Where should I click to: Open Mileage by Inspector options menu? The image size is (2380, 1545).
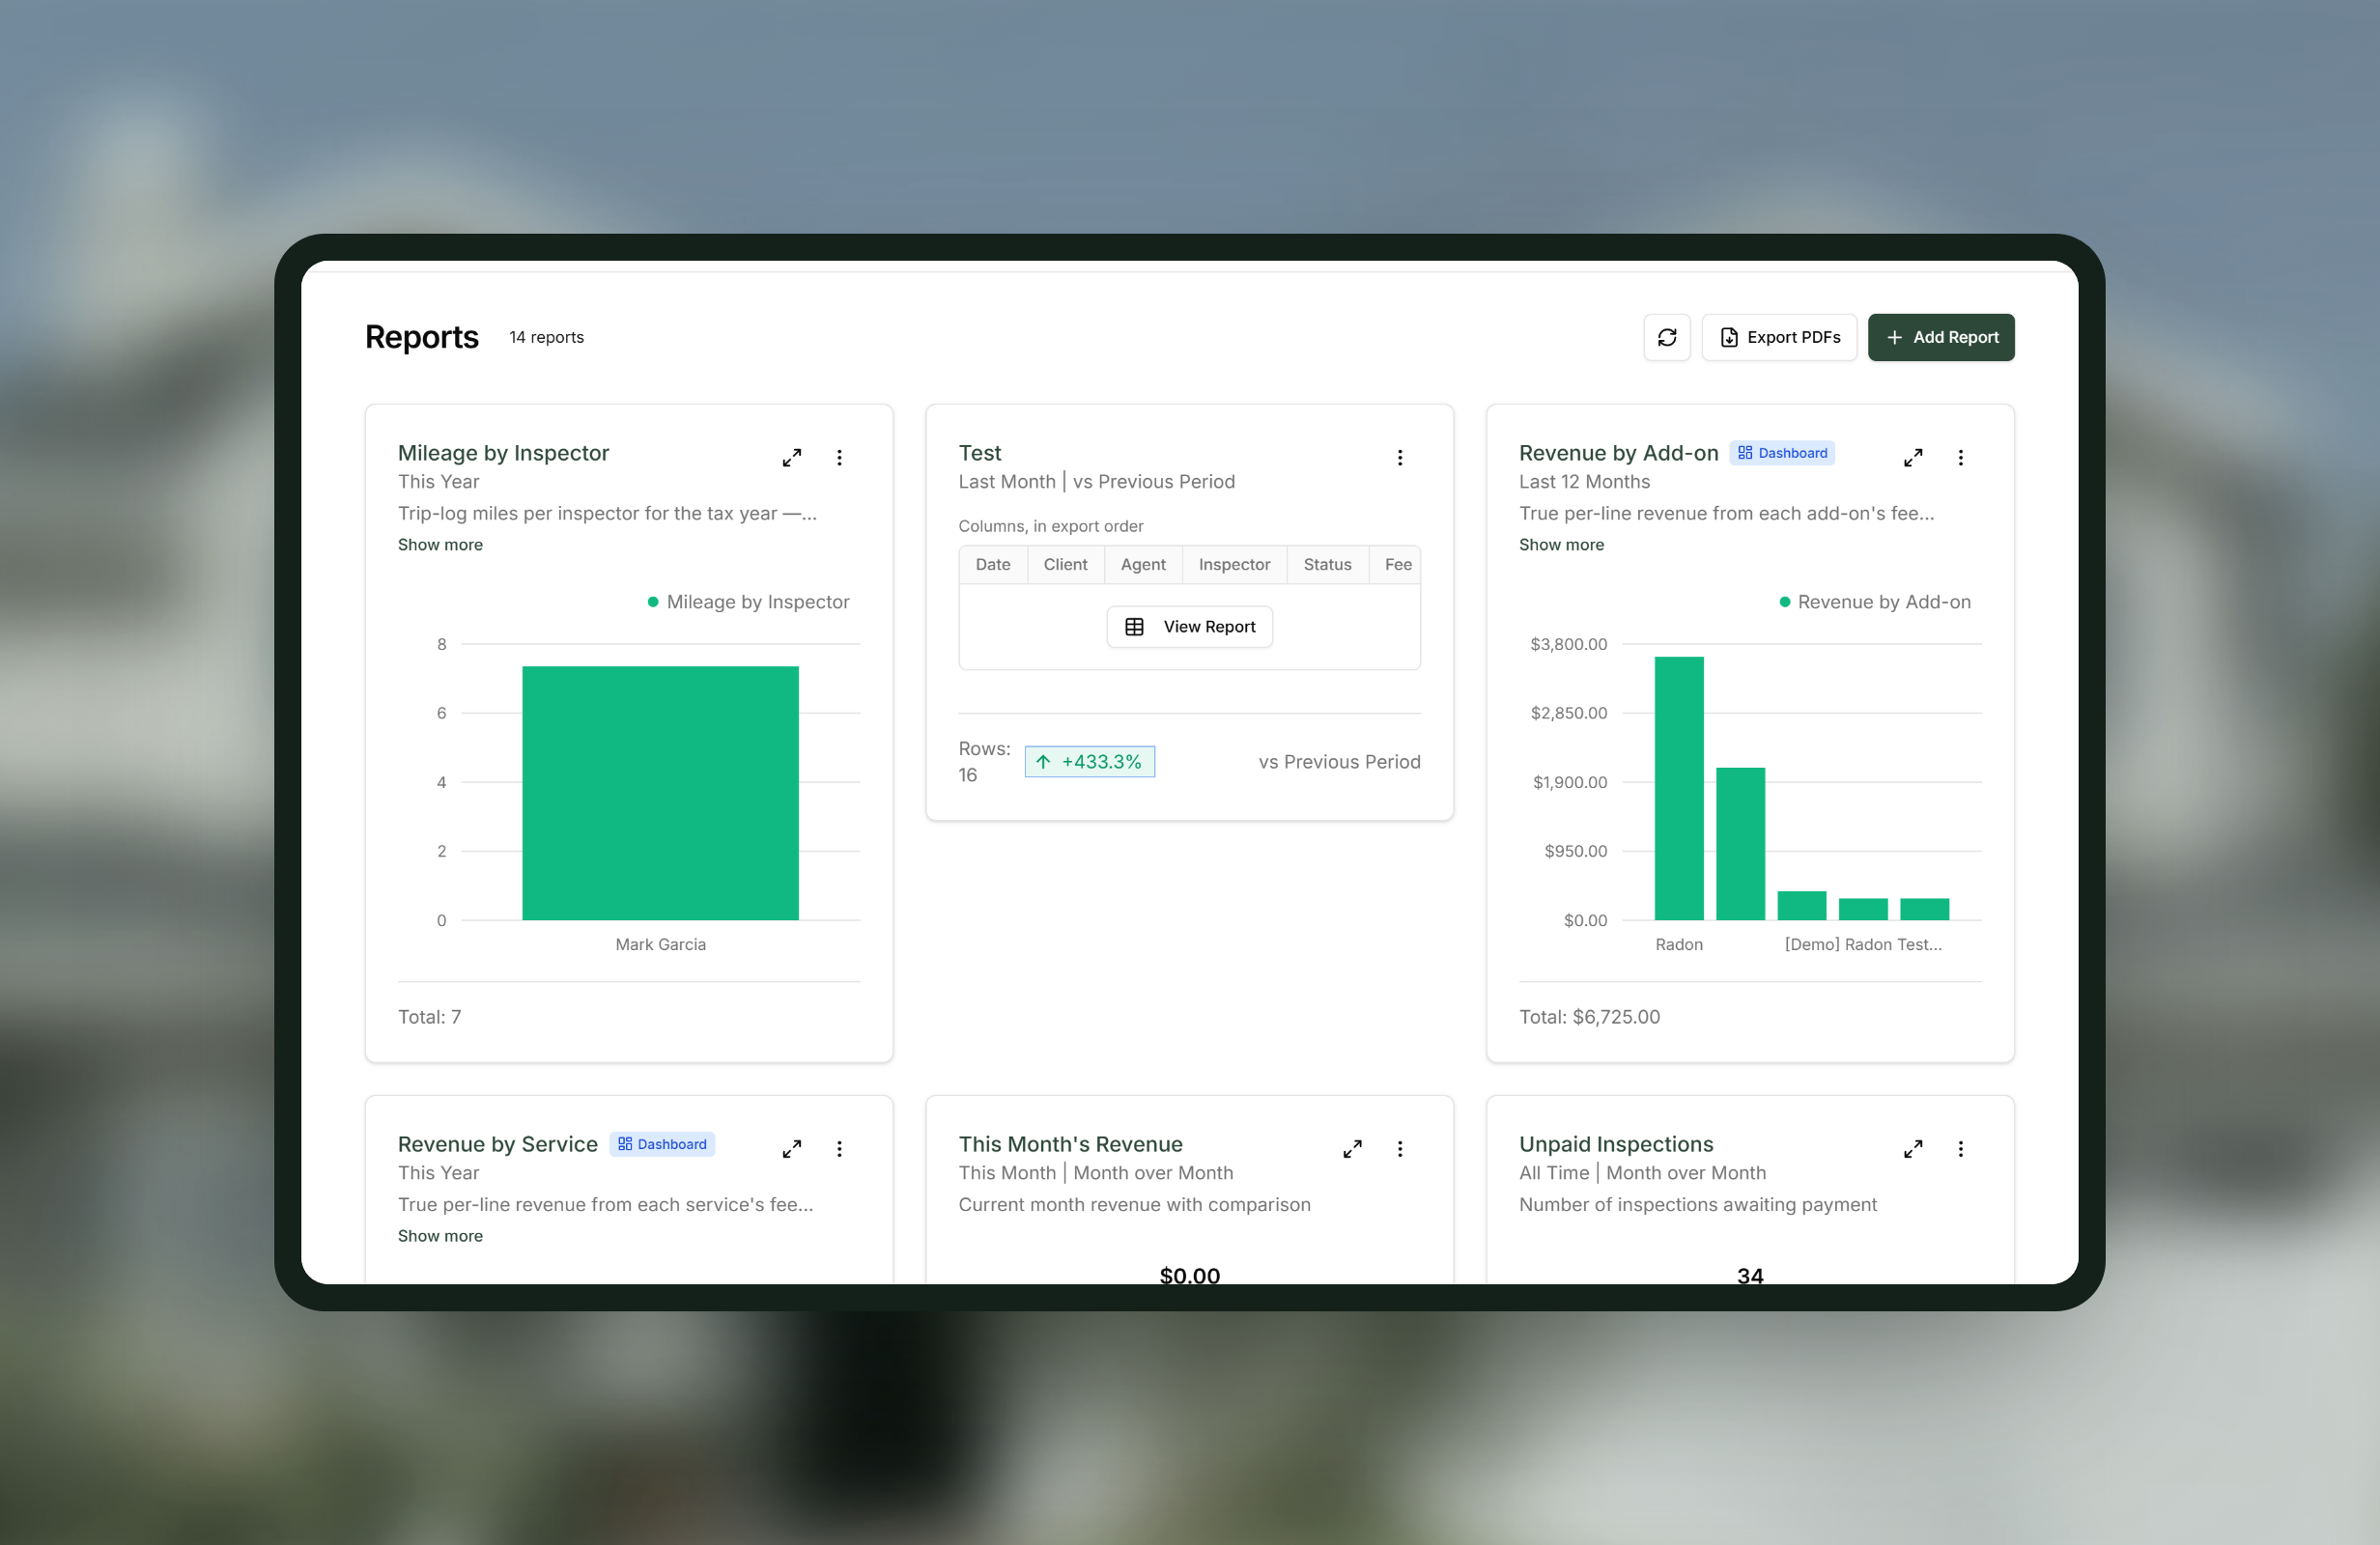point(839,457)
